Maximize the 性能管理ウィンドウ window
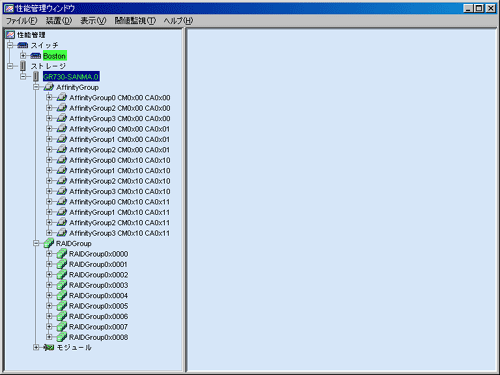This screenshot has height=375, width=500. tap(479, 8)
